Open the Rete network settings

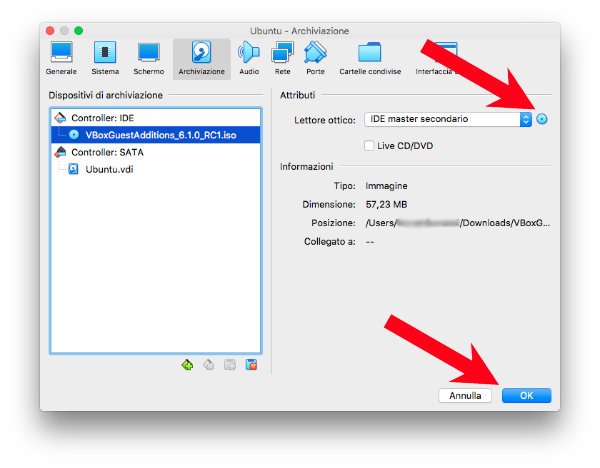282,59
